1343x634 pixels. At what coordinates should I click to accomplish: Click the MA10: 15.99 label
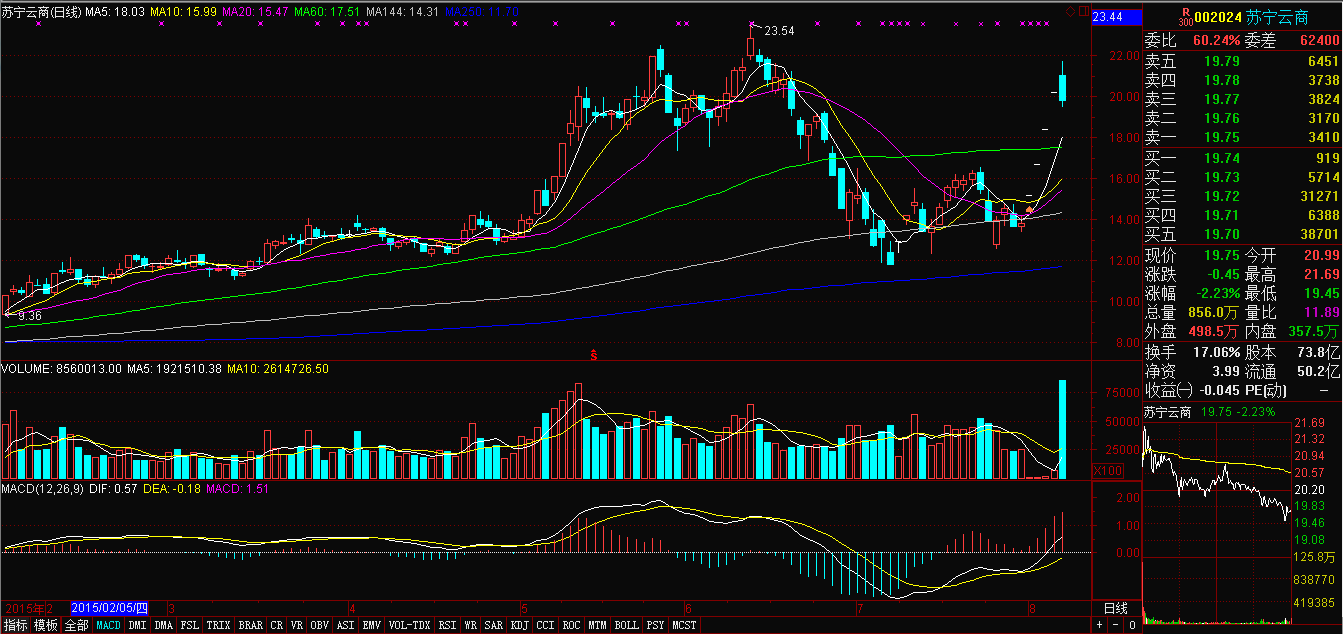(183, 11)
